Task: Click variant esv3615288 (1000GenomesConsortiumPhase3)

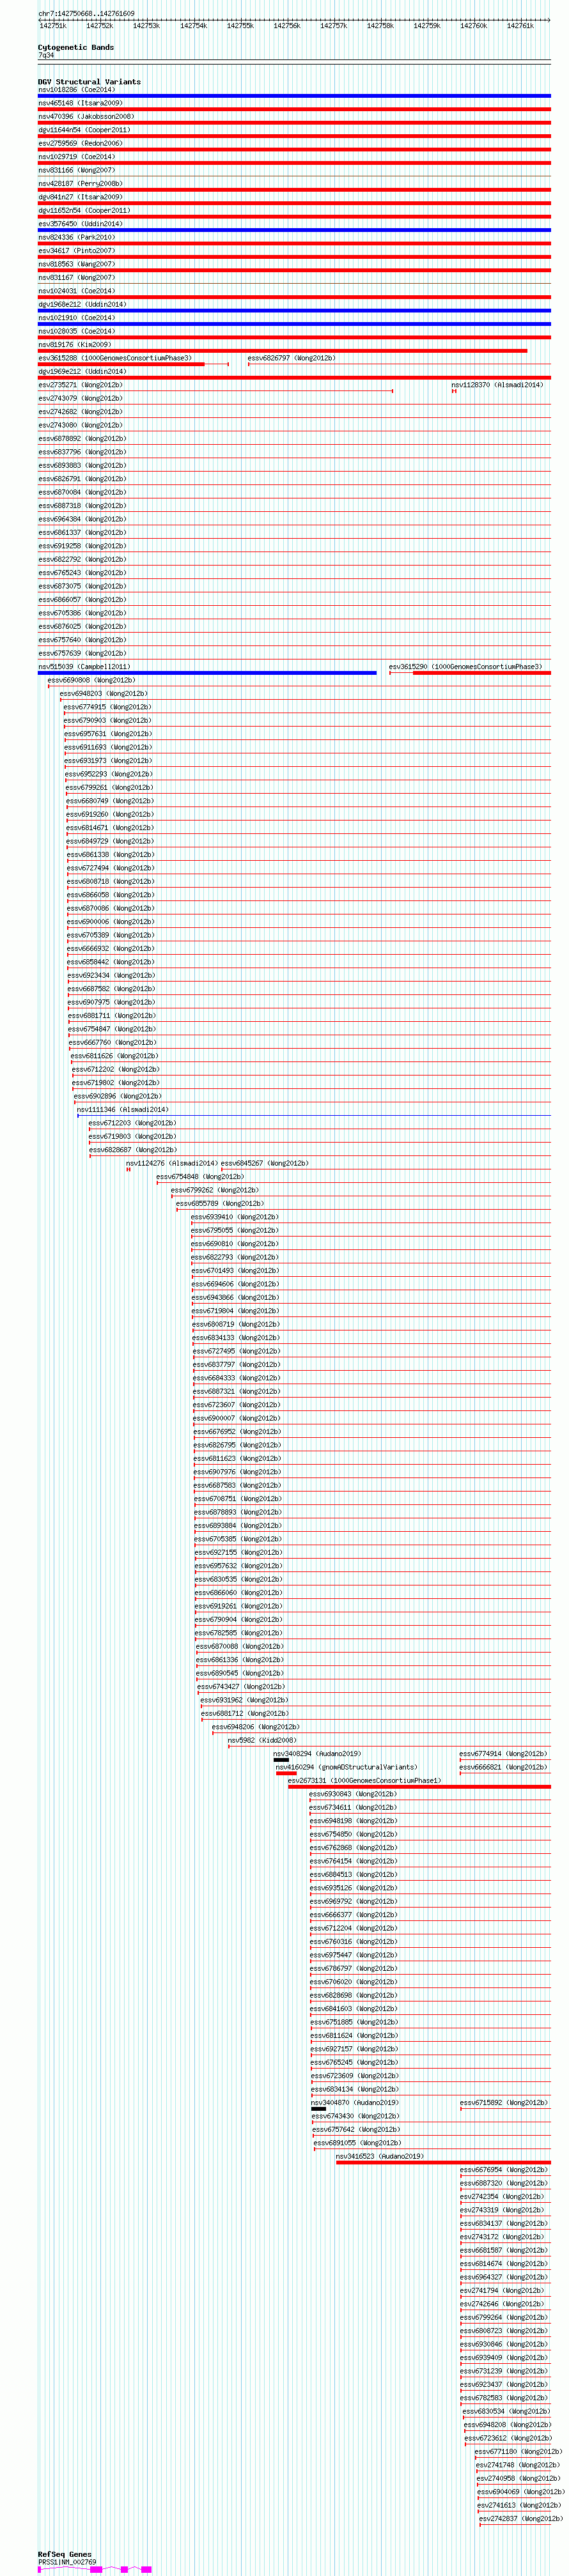Action: pyautogui.click(x=115, y=358)
